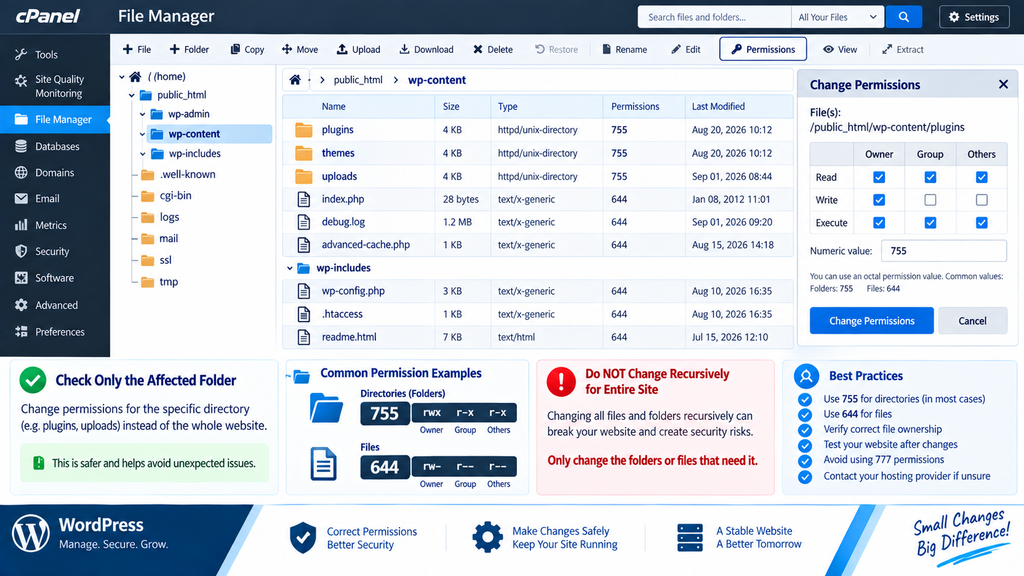1024x576 pixels.
Task: Create a new Folder from toolbar
Action: (189, 49)
